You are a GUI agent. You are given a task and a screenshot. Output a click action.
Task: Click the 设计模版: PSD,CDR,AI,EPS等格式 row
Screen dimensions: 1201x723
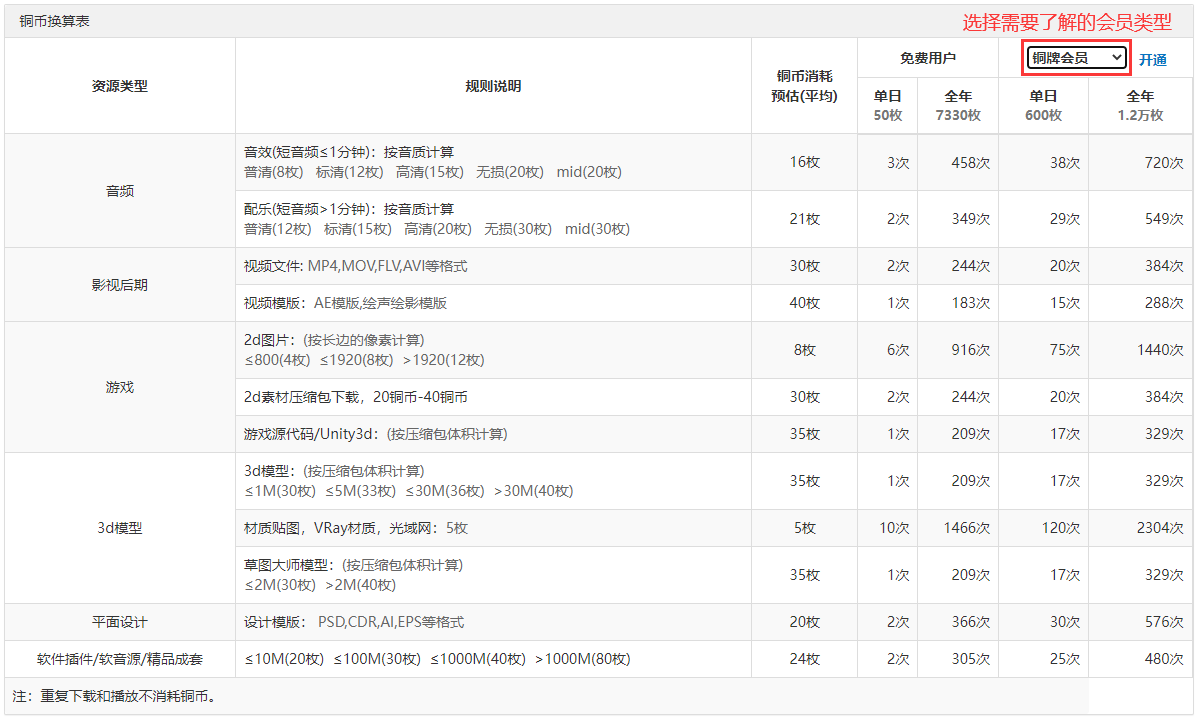click(493, 622)
